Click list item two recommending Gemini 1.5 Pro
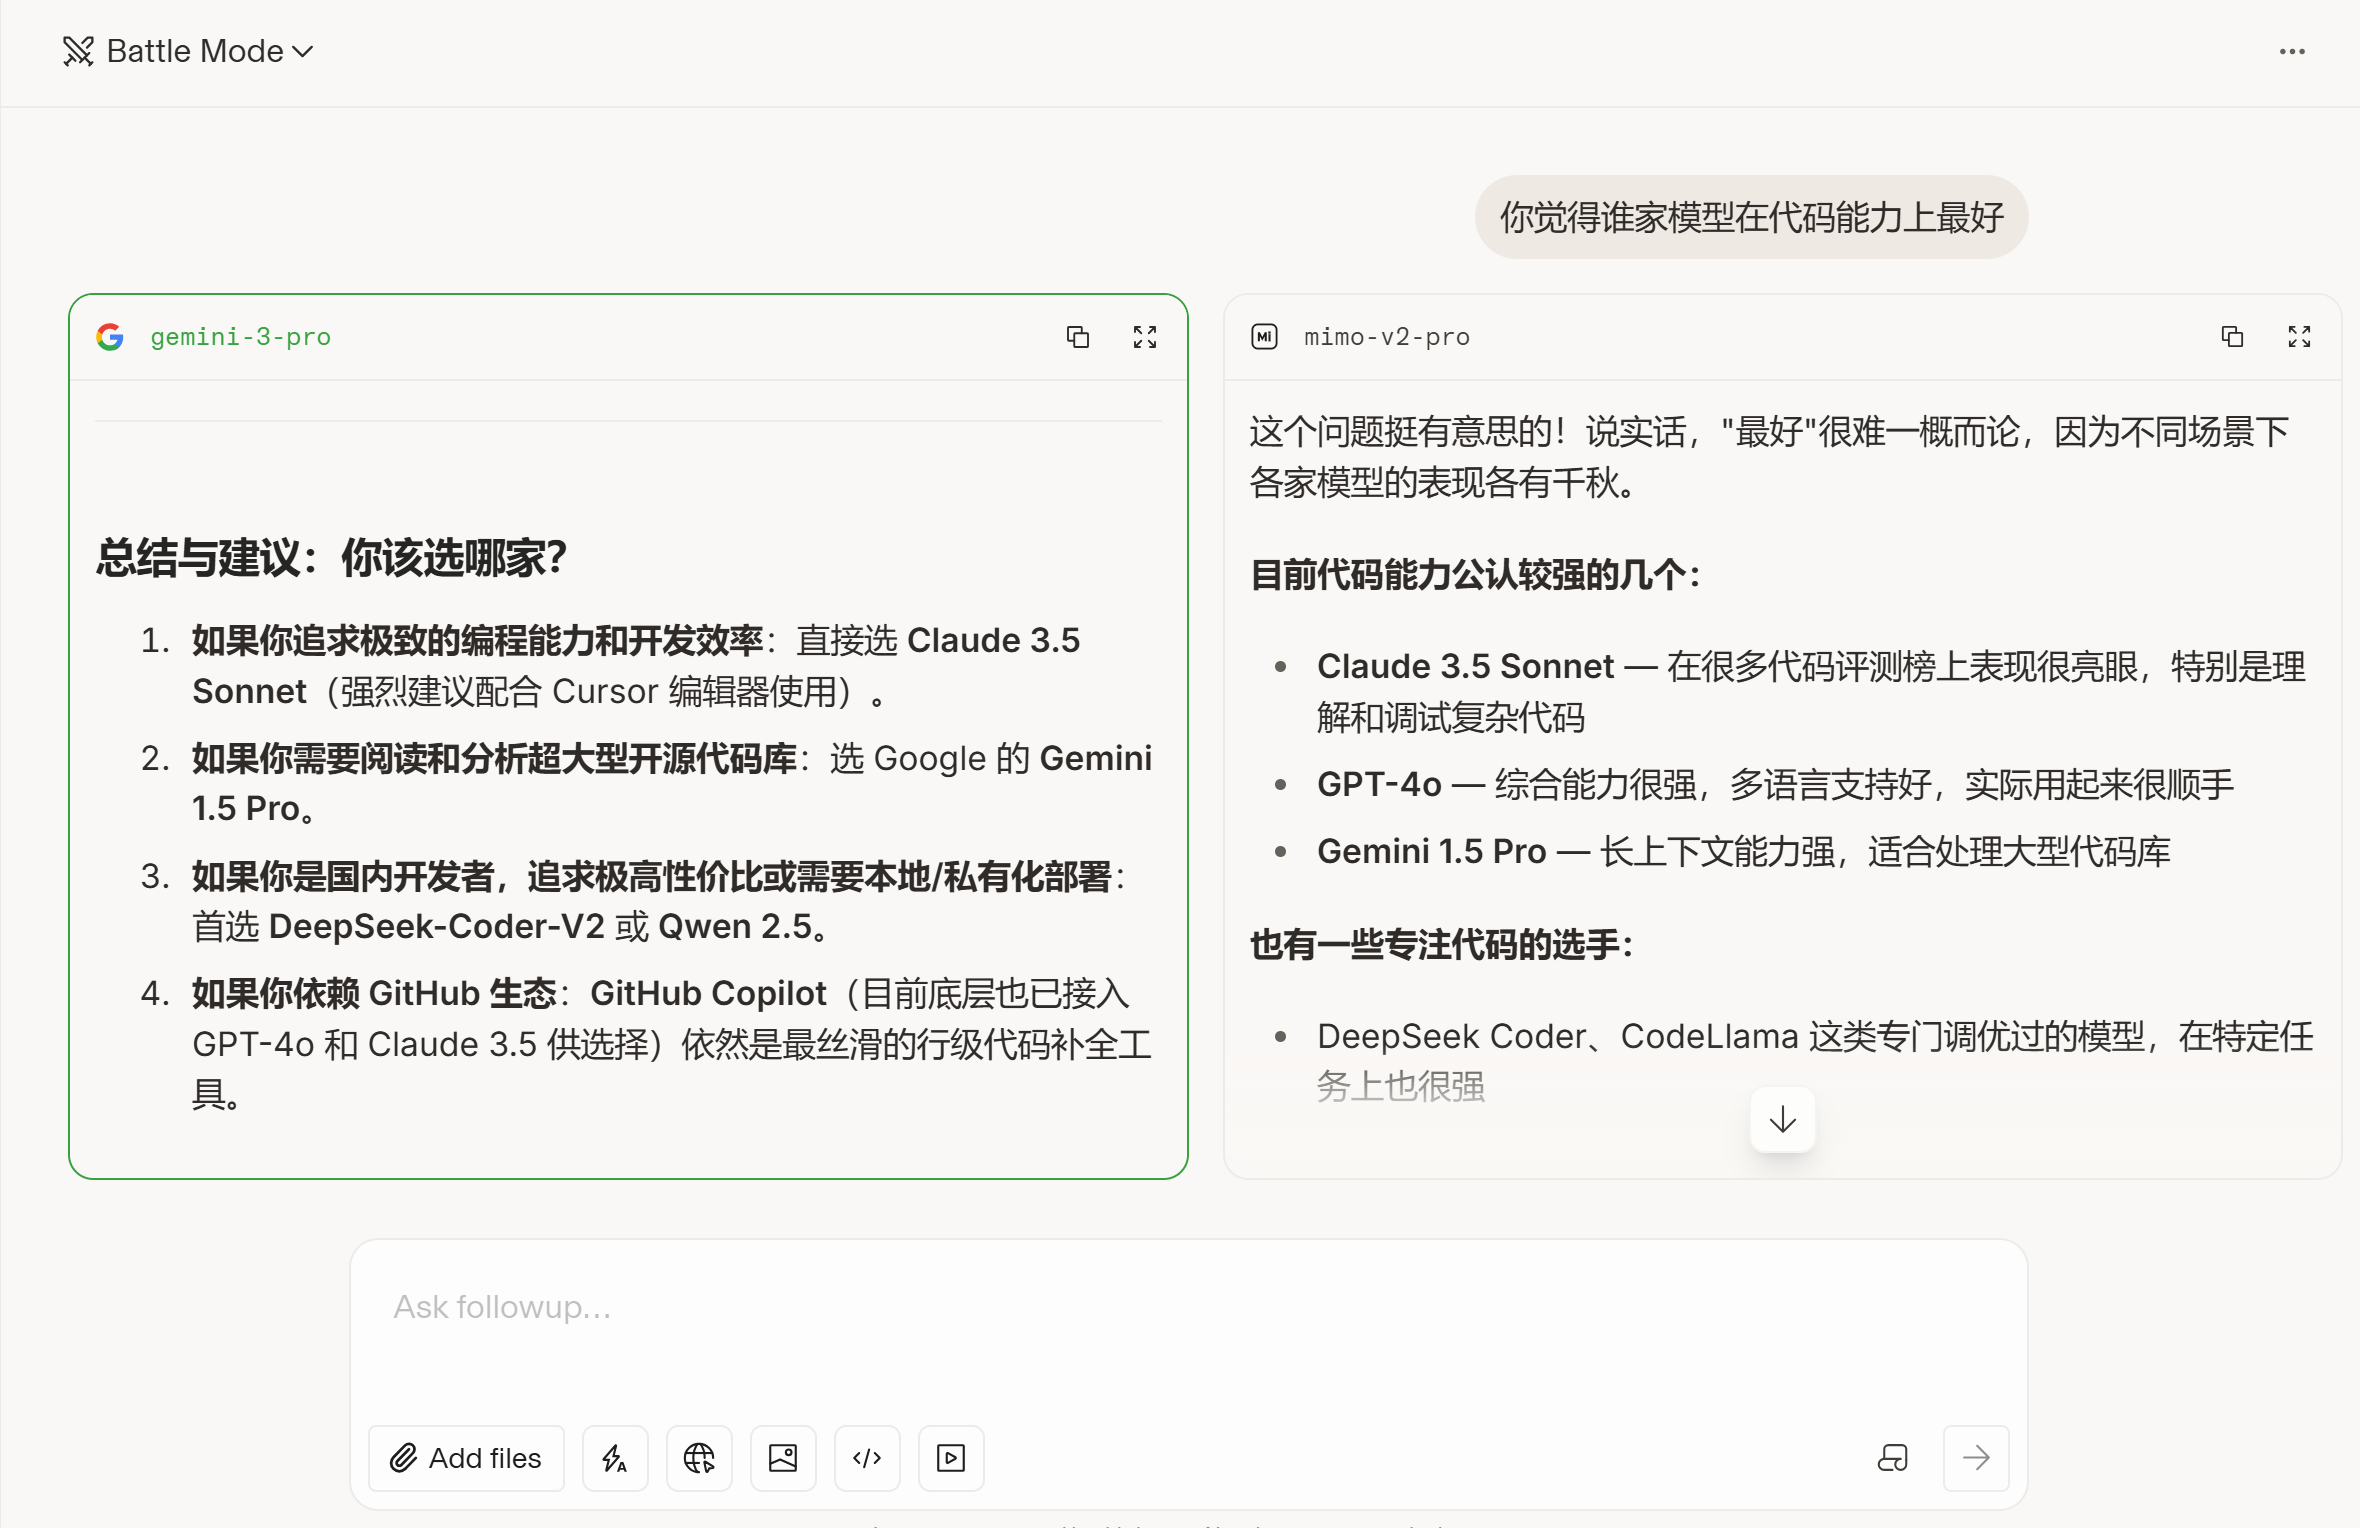This screenshot has height=1528, width=2360. (672, 783)
